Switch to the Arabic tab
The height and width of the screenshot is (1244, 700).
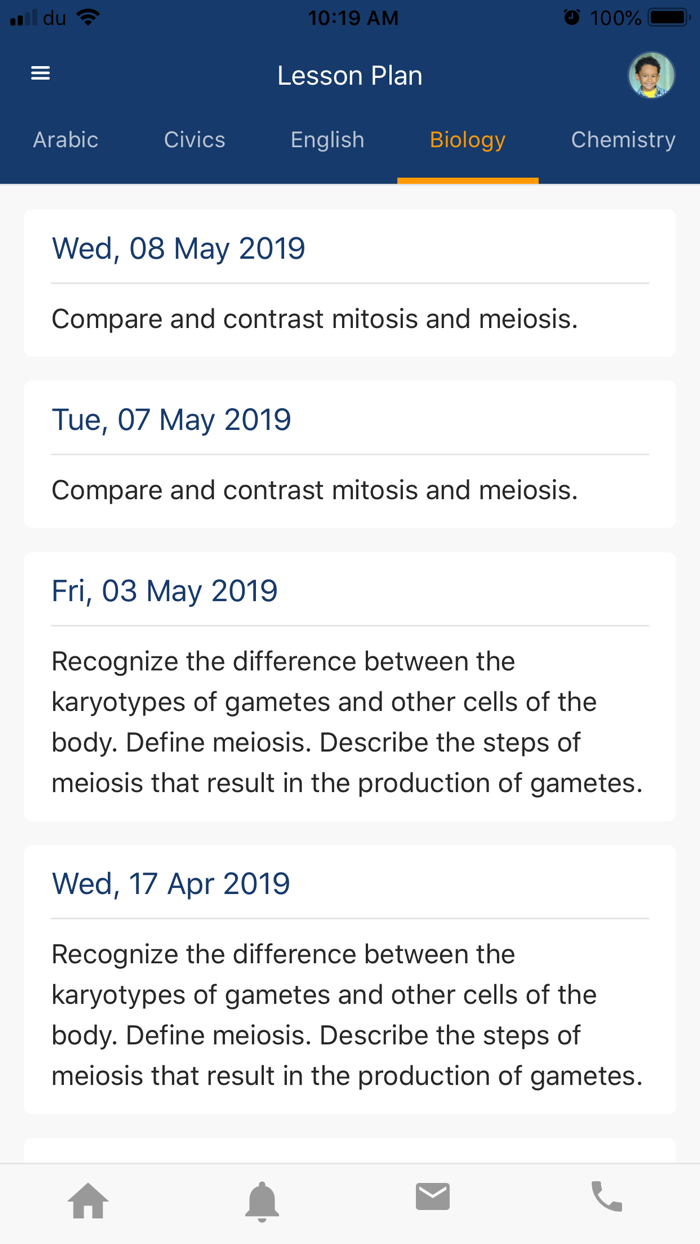tap(66, 140)
